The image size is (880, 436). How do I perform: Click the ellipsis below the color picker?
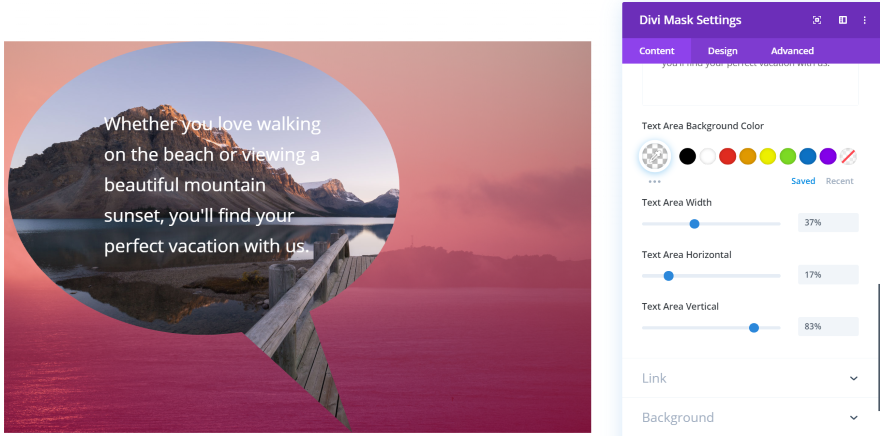click(654, 181)
